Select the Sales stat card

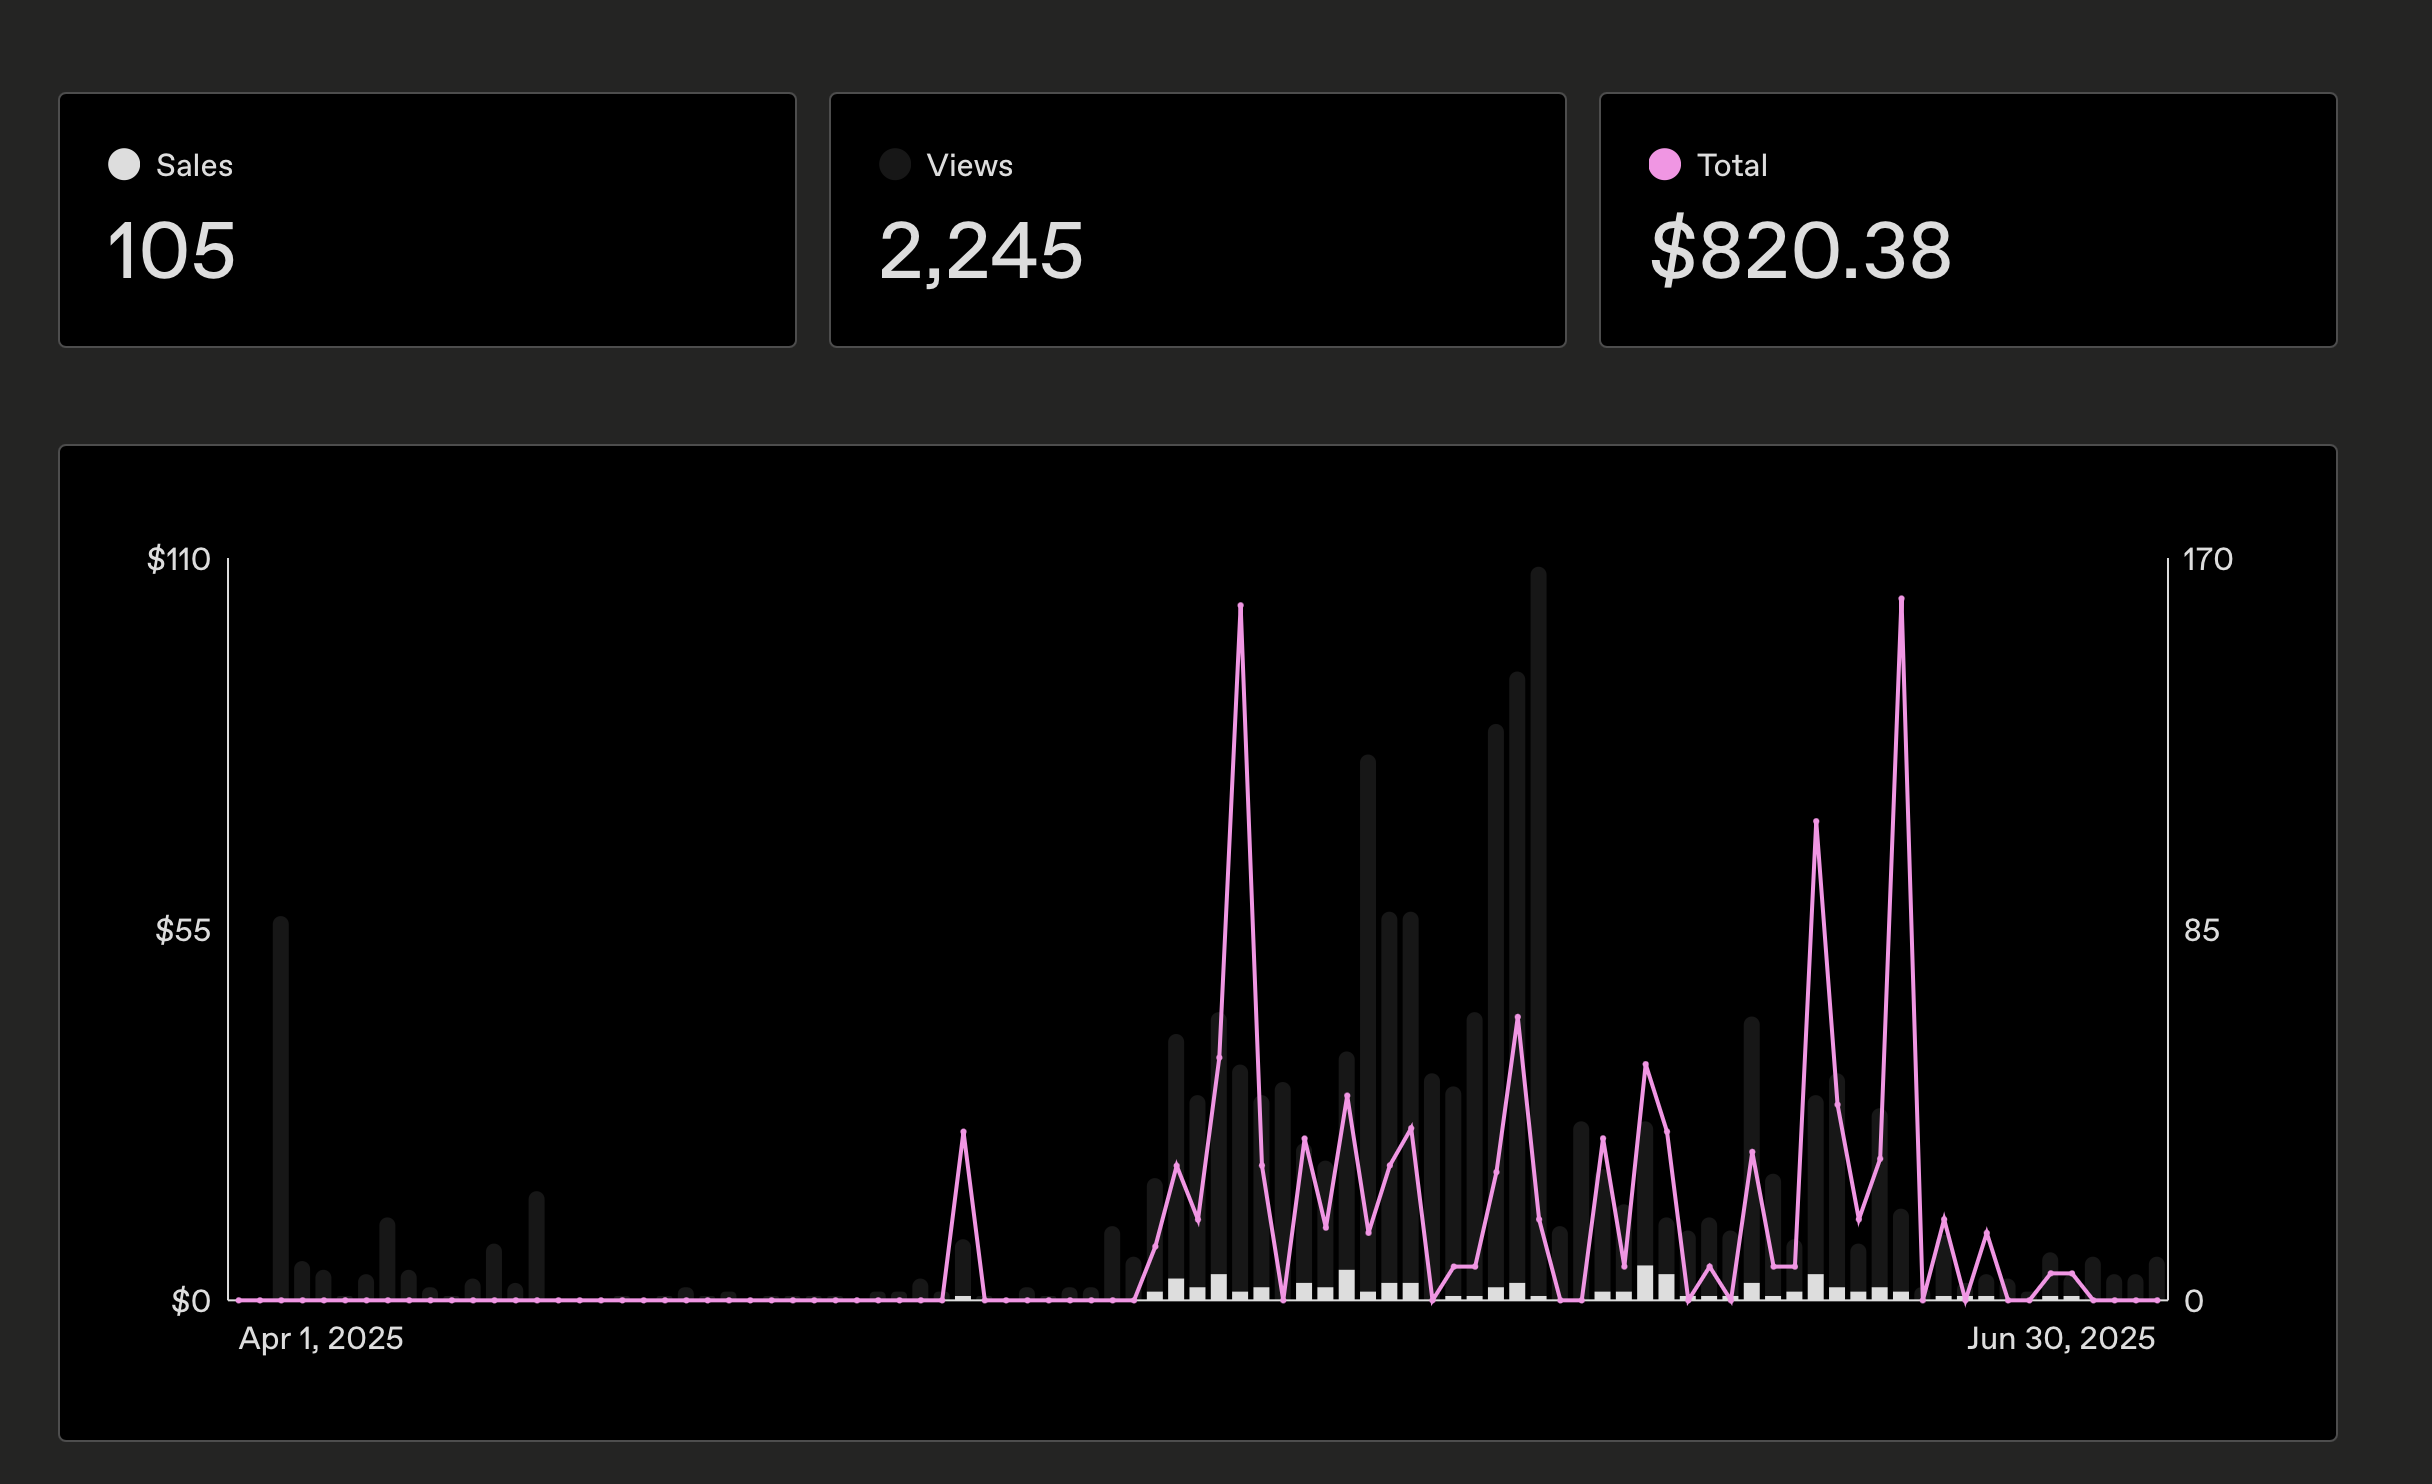point(427,220)
